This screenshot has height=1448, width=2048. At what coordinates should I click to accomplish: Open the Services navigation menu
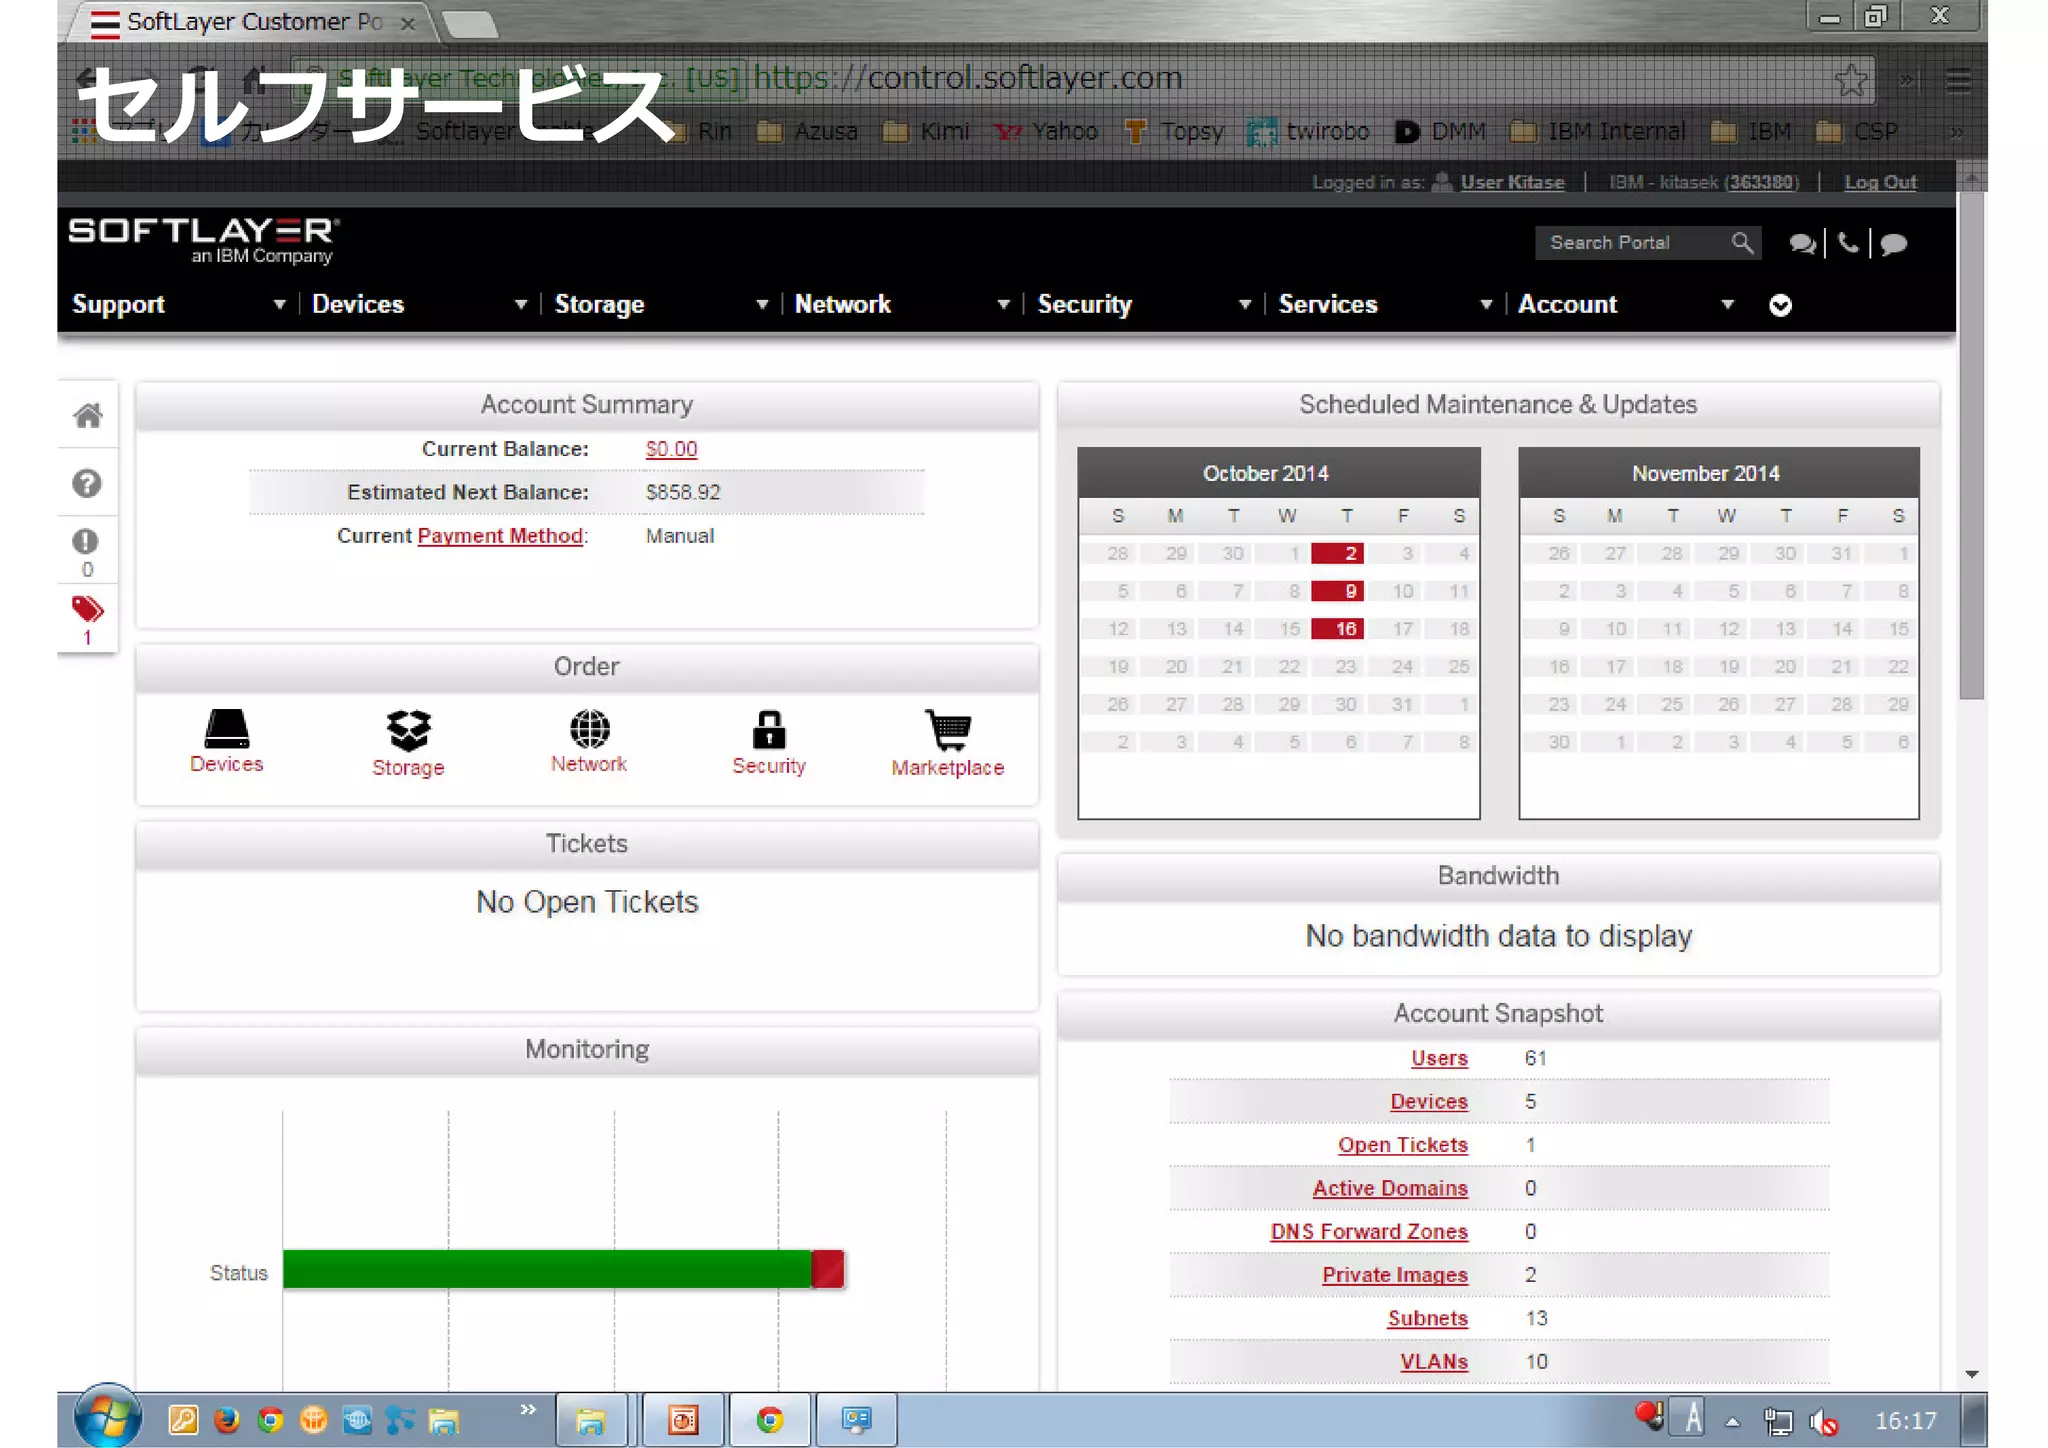click(x=1328, y=304)
